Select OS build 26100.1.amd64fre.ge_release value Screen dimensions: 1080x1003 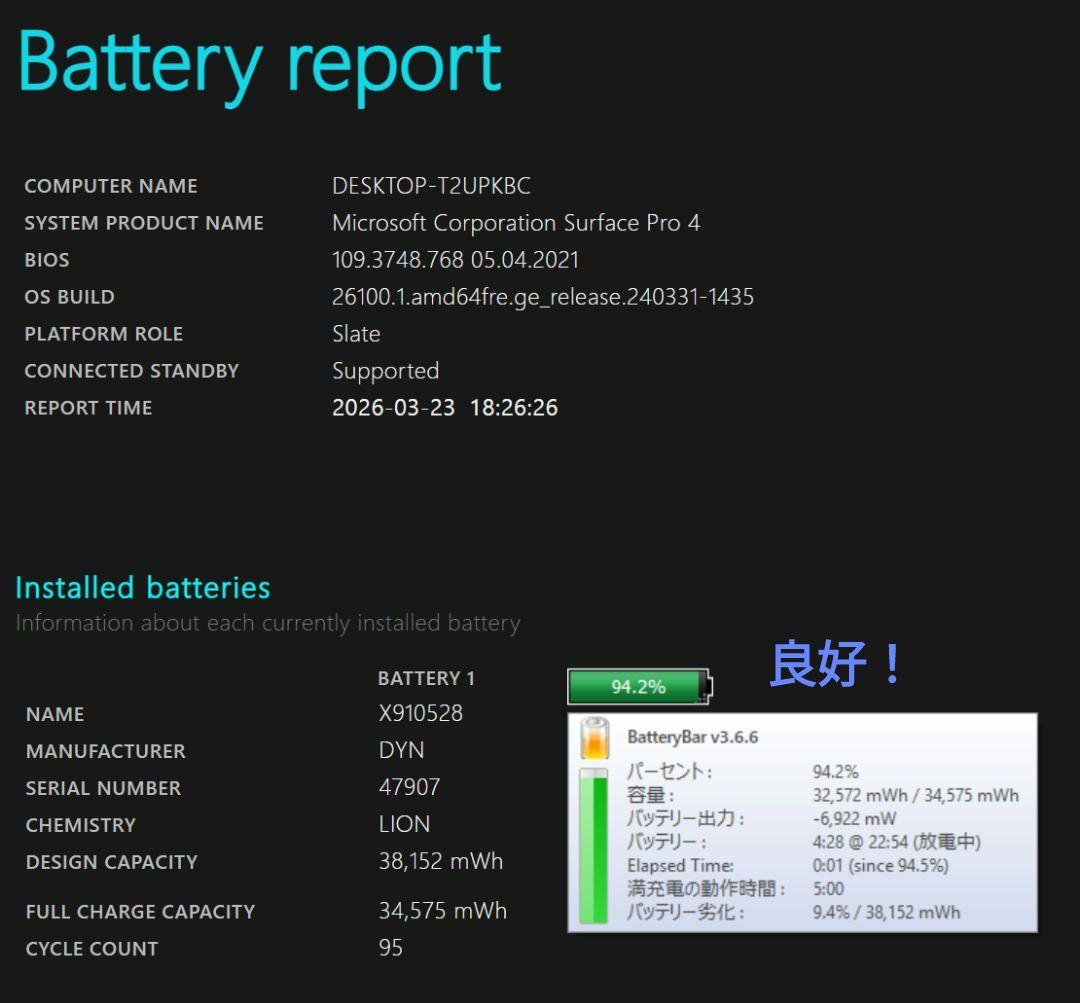pos(543,297)
